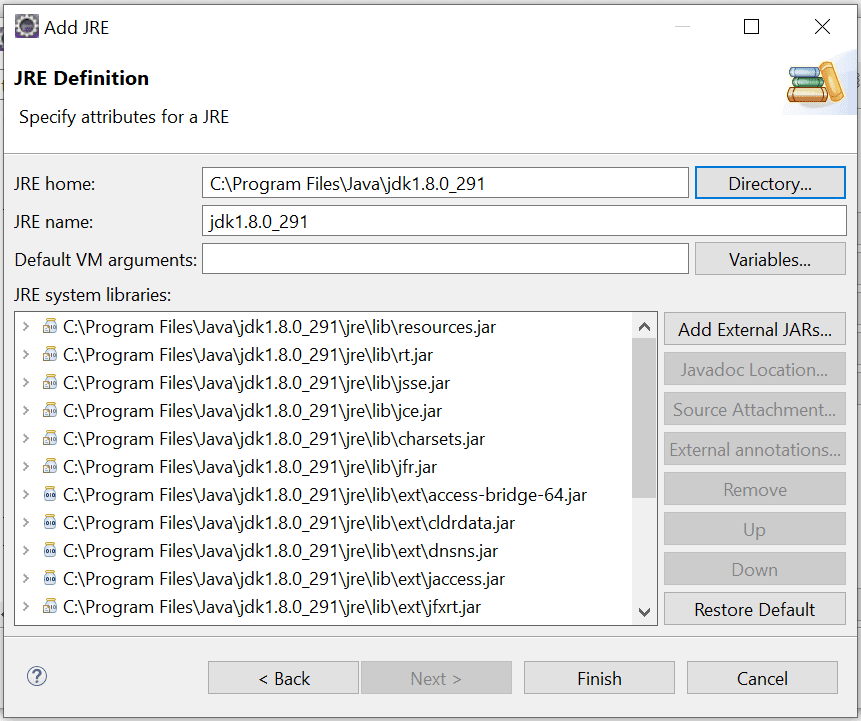
Task: Go back to the previous wizard page
Action: tap(283, 677)
